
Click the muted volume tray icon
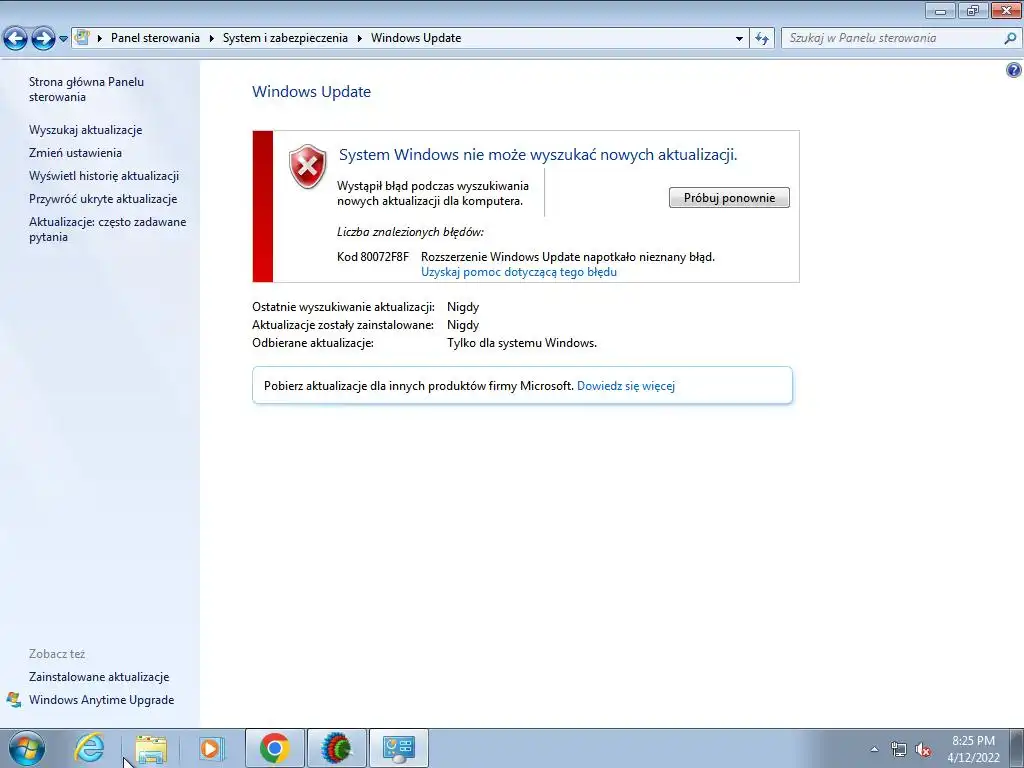click(923, 749)
